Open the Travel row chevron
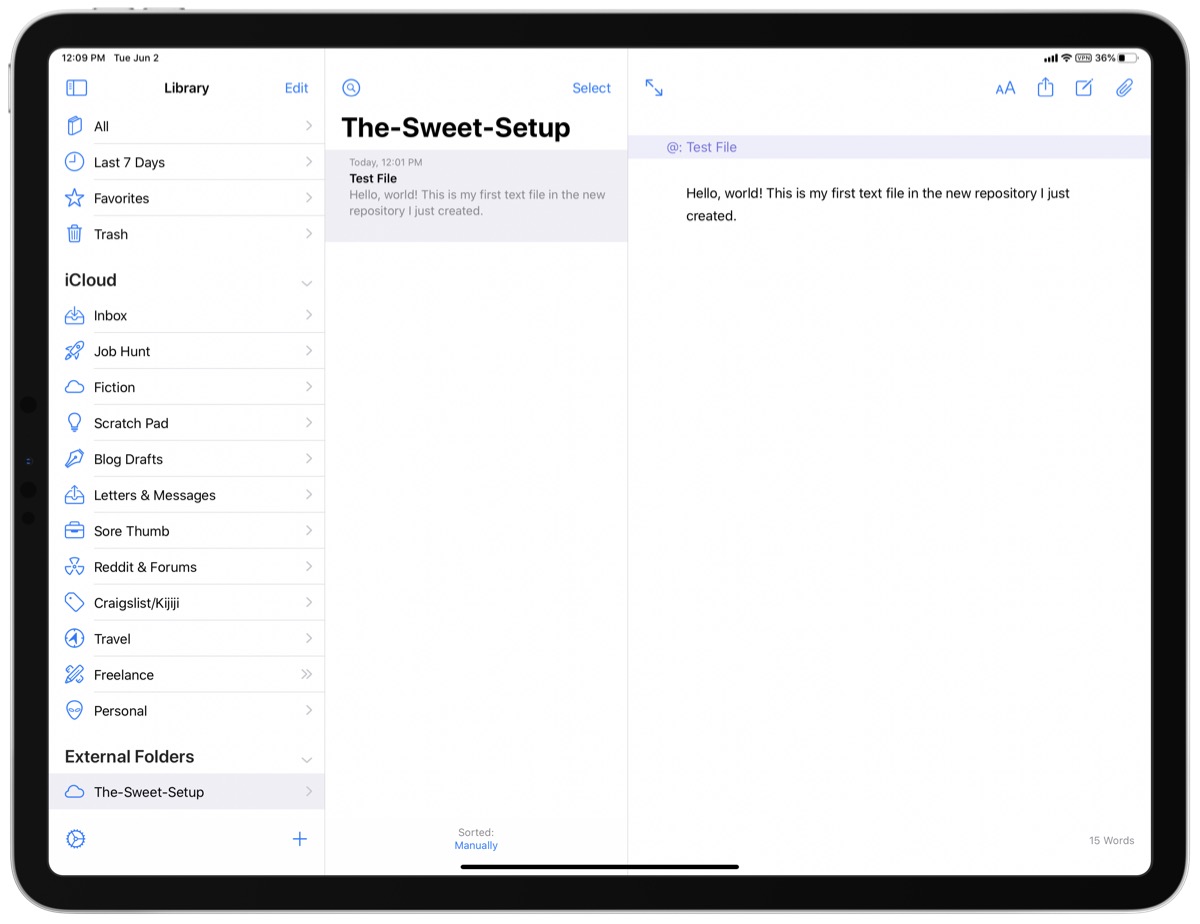 [309, 639]
